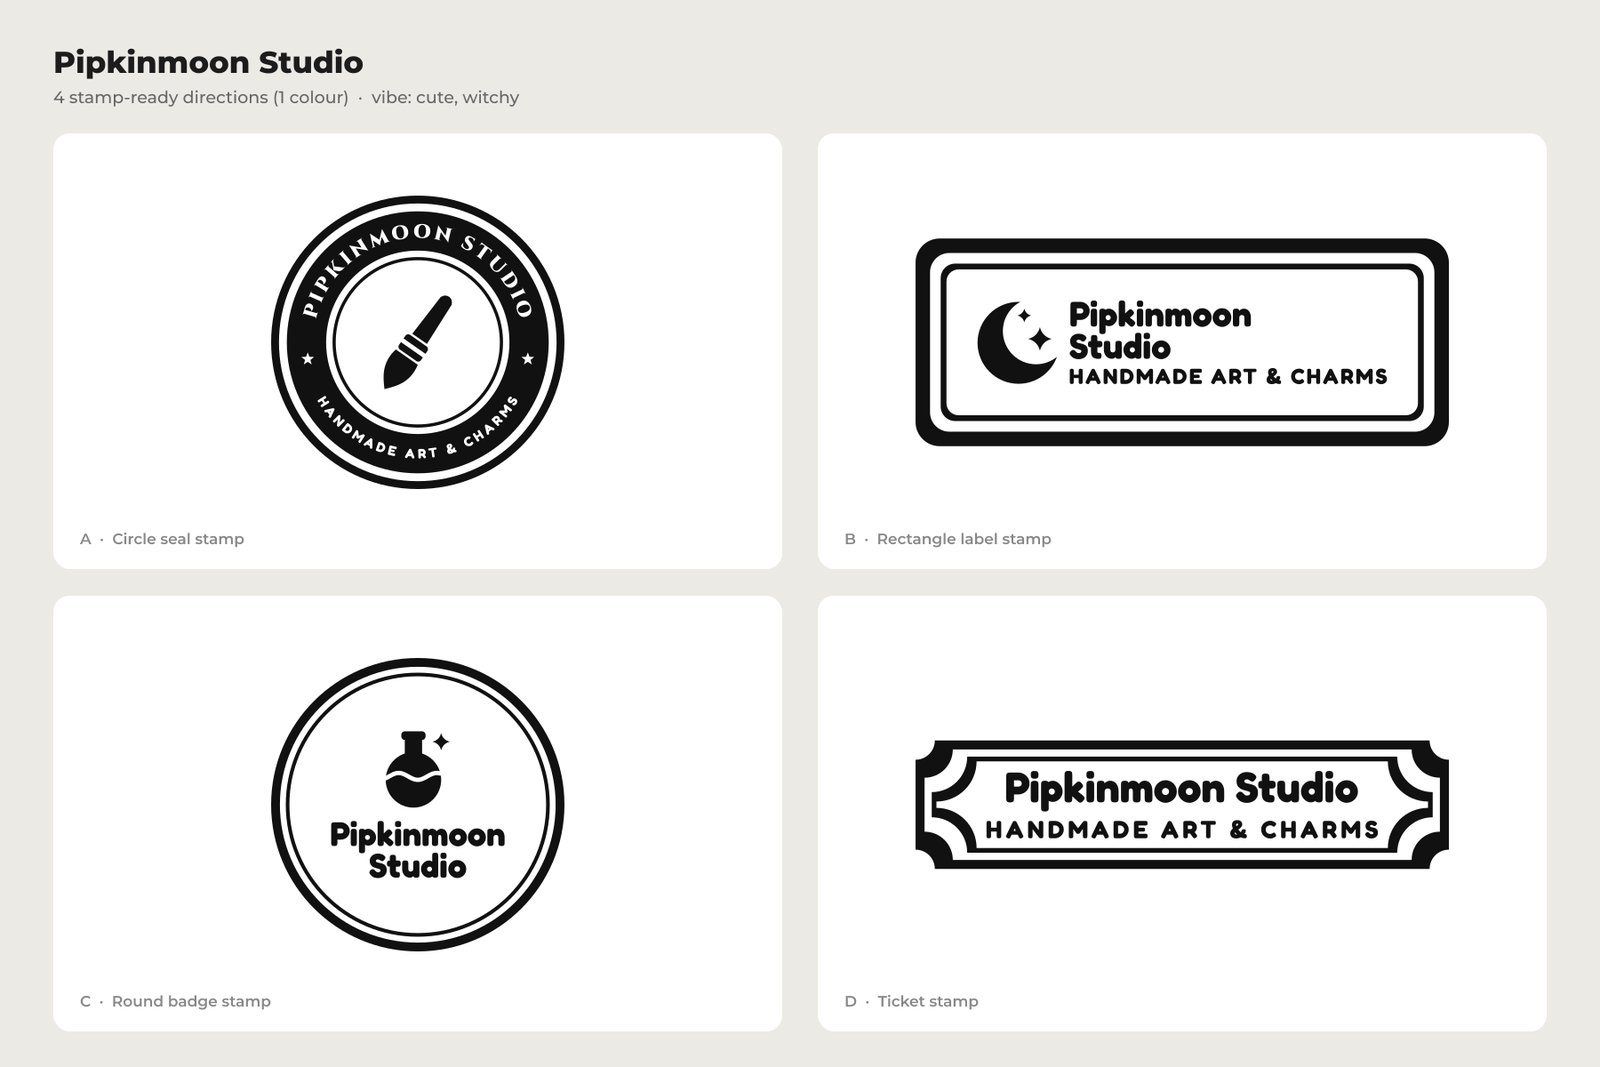The image size is (1600, 1067).
Task: Click 'Pipkinmoon Studio' text inside ticket stamp
Action: point(1181,788)
